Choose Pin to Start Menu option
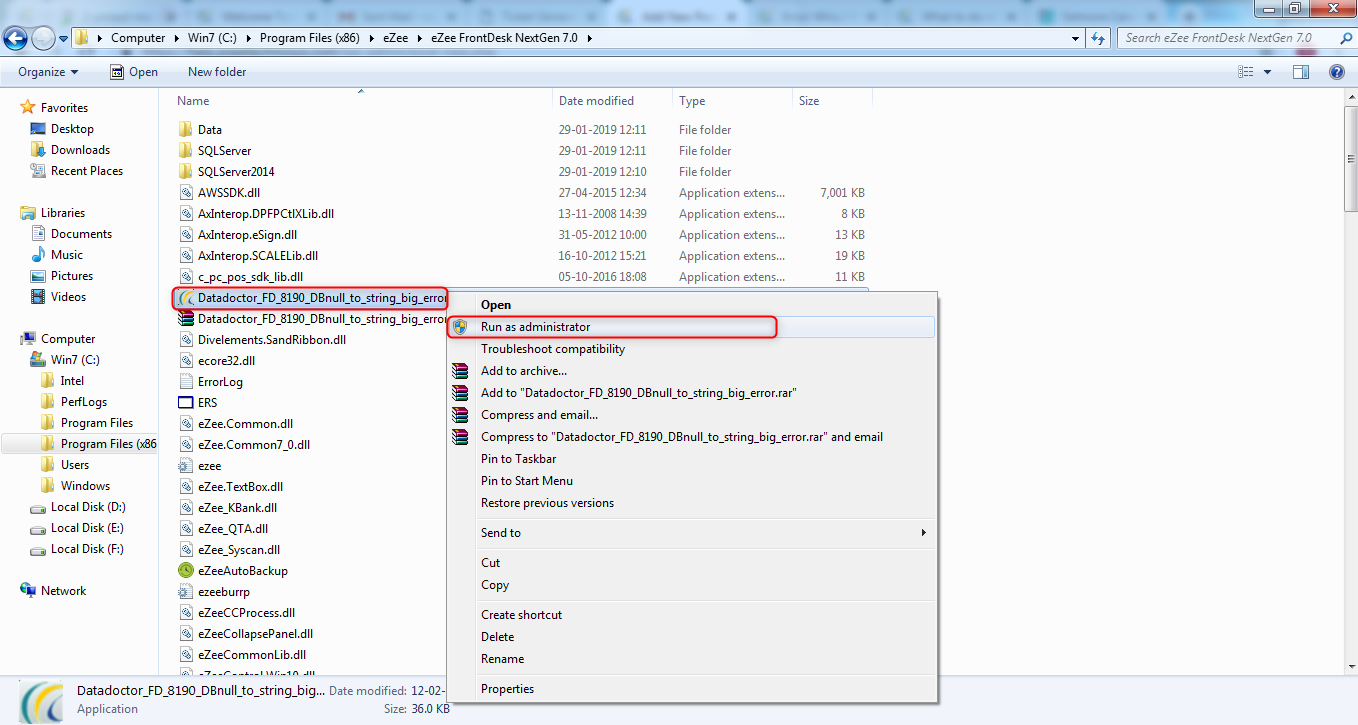The width and height of the screenshot is (1358, 725). 527,481
